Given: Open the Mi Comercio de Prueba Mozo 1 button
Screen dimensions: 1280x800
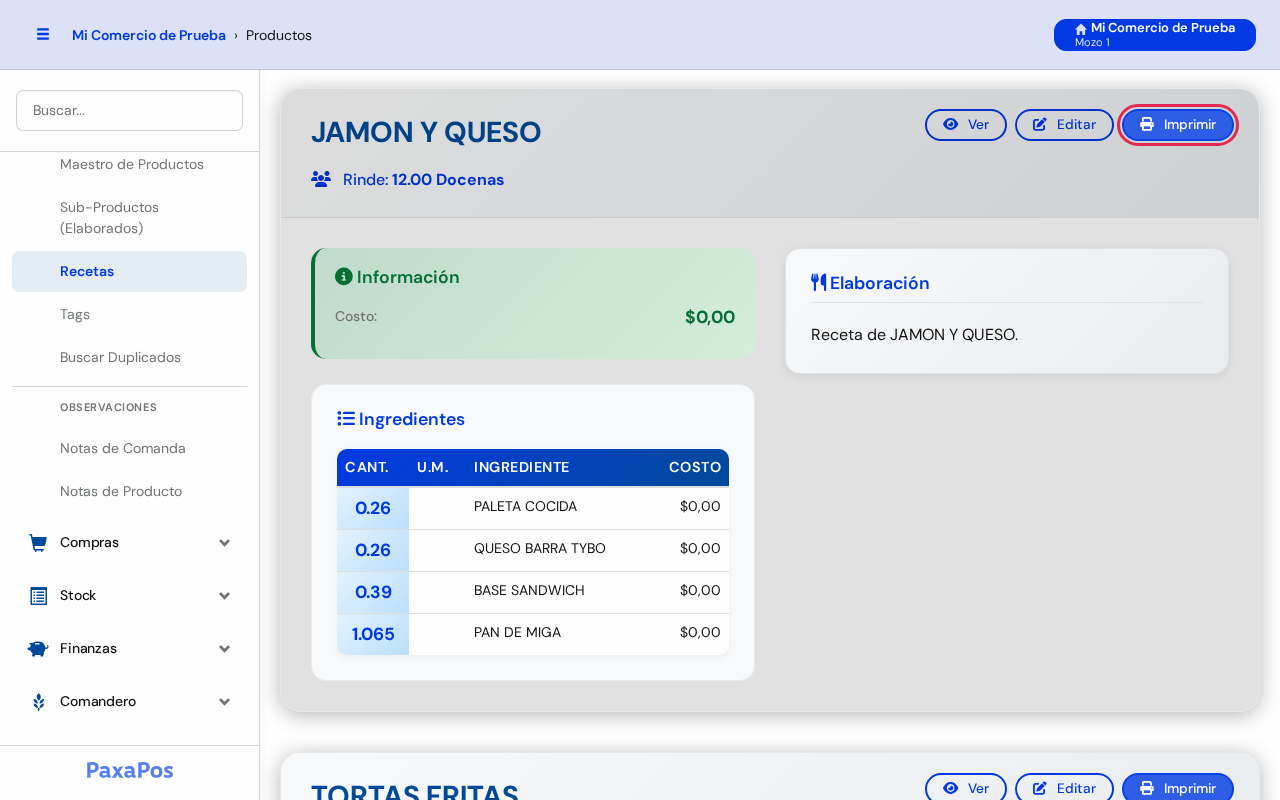Looking at the screenshot, I should (x=1155, y=35).
